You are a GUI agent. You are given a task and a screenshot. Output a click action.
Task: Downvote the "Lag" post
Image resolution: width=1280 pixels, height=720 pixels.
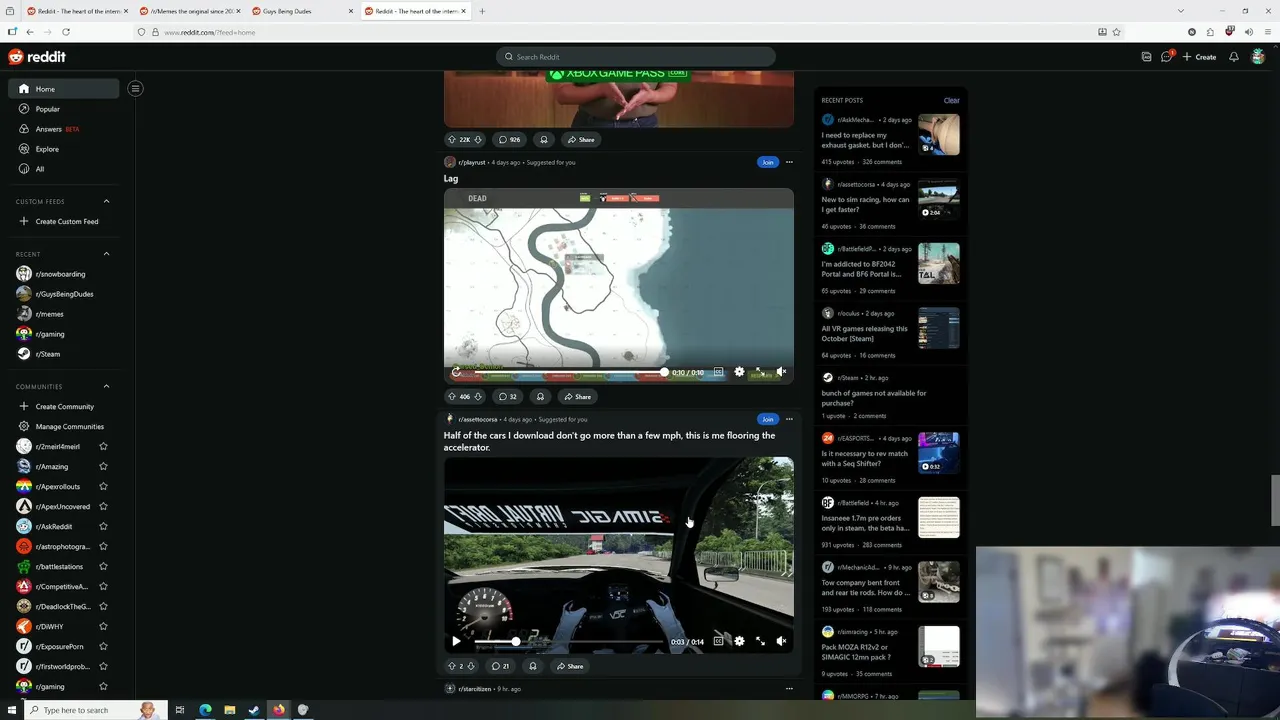(477, 396)
